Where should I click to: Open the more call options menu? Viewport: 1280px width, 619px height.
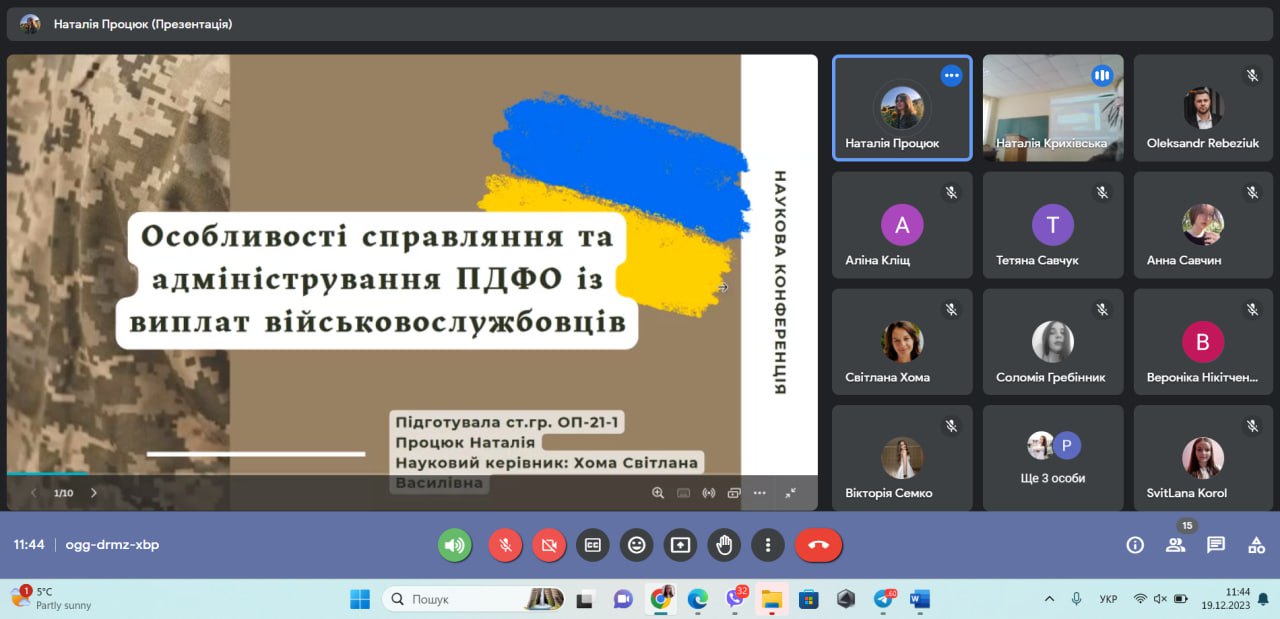click(x=768, y=545)
